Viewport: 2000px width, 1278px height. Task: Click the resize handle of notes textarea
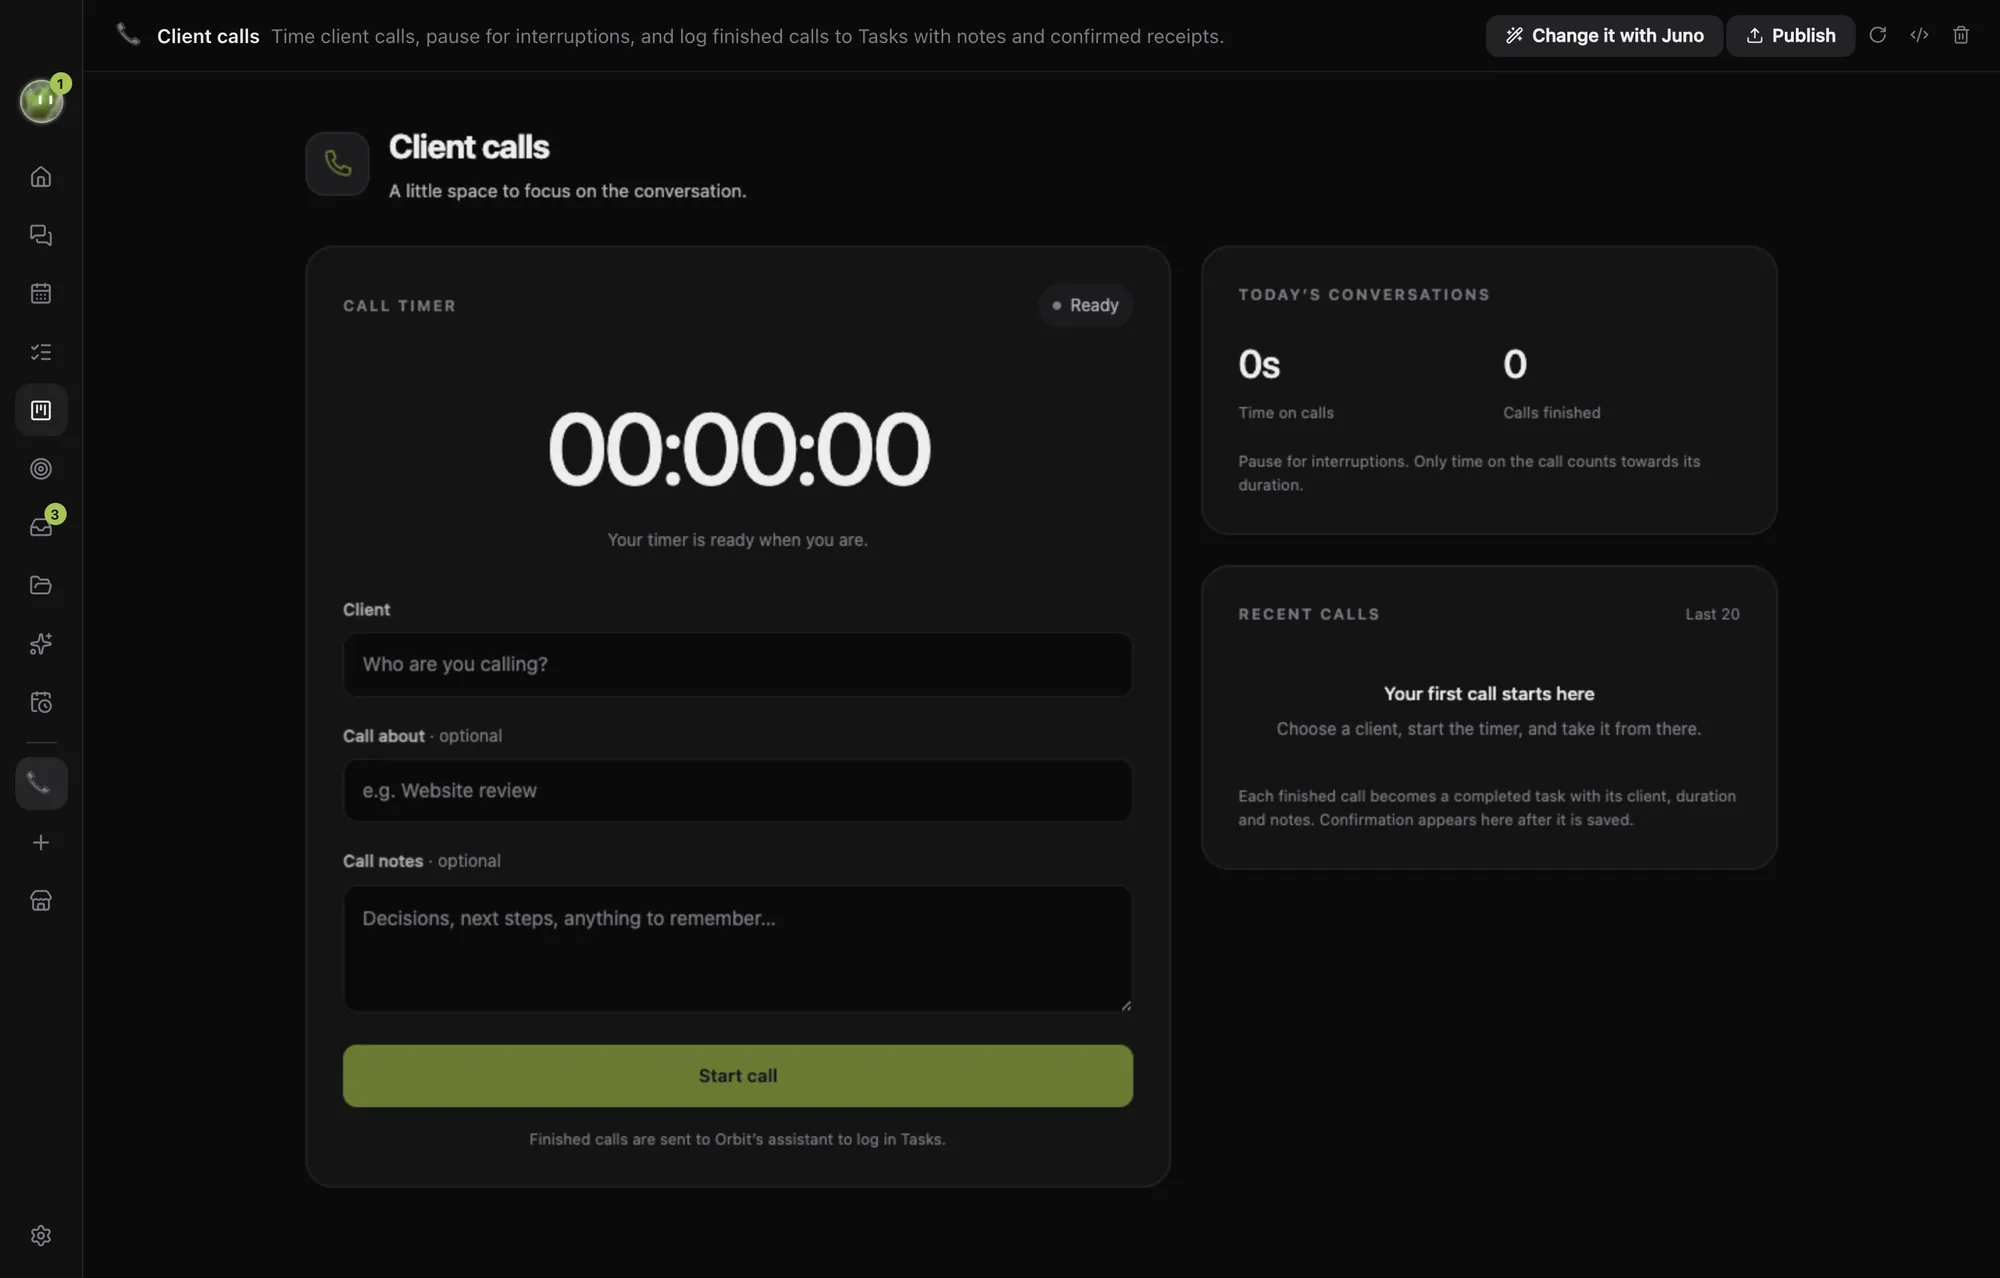(x=1125, y=1005)
